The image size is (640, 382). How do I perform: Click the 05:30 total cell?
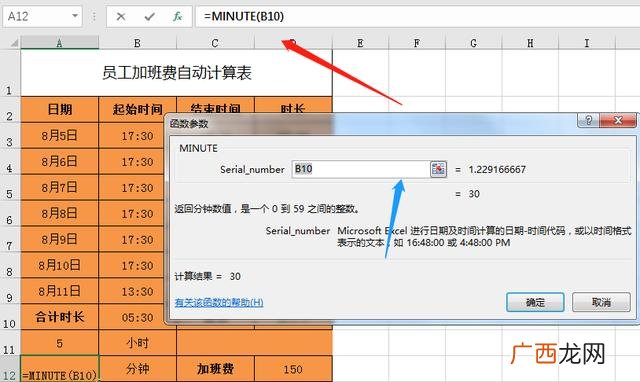click(132, 317)
